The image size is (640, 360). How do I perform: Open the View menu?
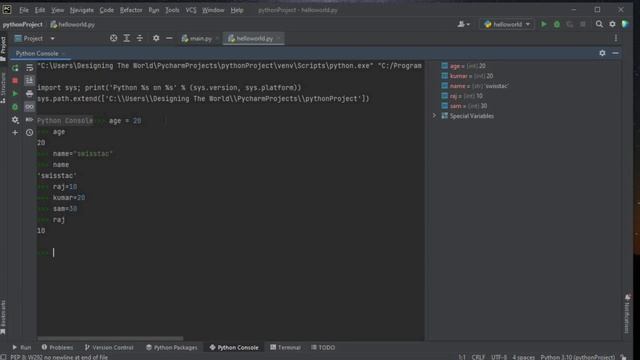click(57, 10)
